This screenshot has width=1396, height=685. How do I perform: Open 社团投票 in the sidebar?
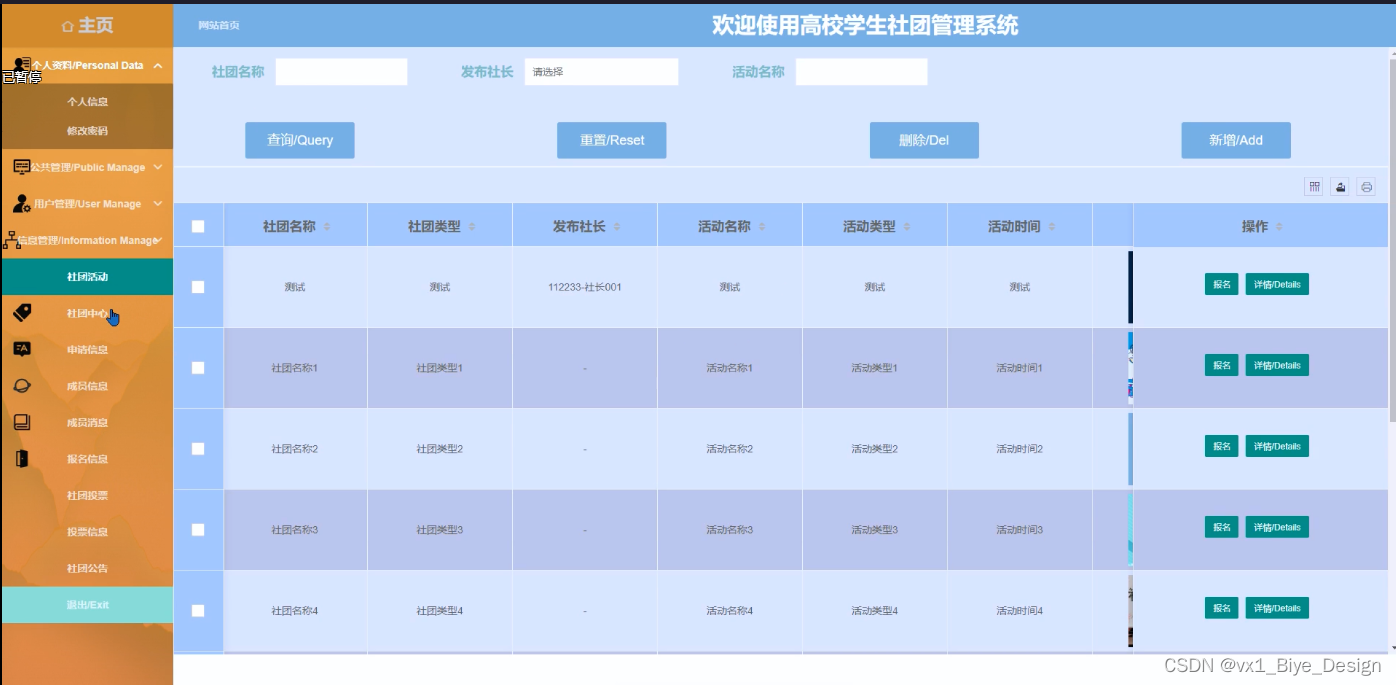(87, 495)
